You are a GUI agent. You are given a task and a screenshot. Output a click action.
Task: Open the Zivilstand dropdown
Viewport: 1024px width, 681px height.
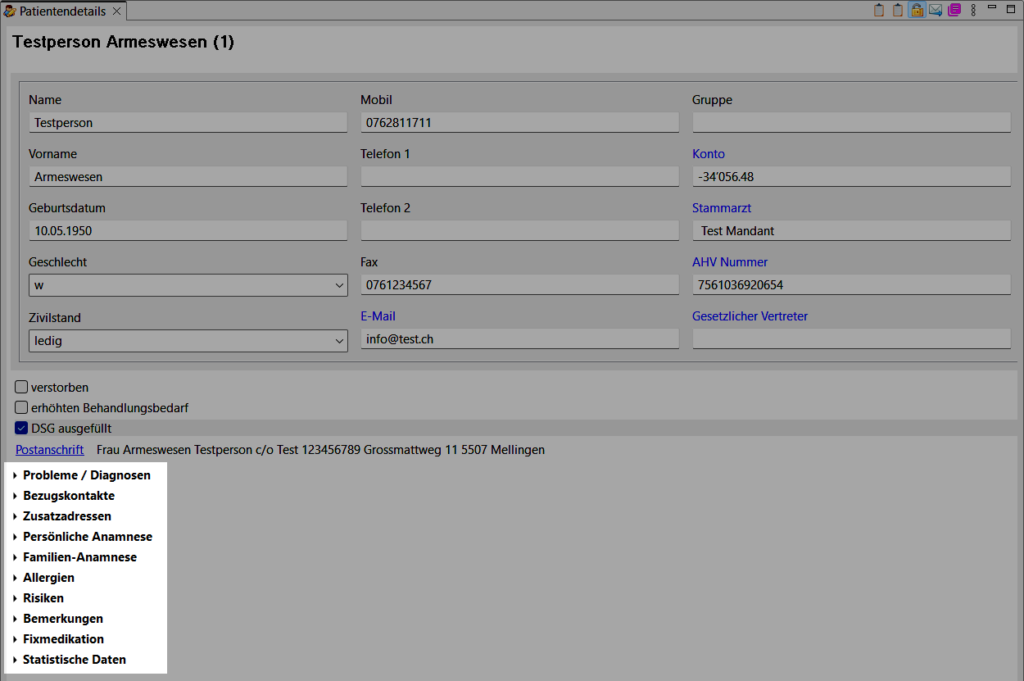tap(187, 340)
